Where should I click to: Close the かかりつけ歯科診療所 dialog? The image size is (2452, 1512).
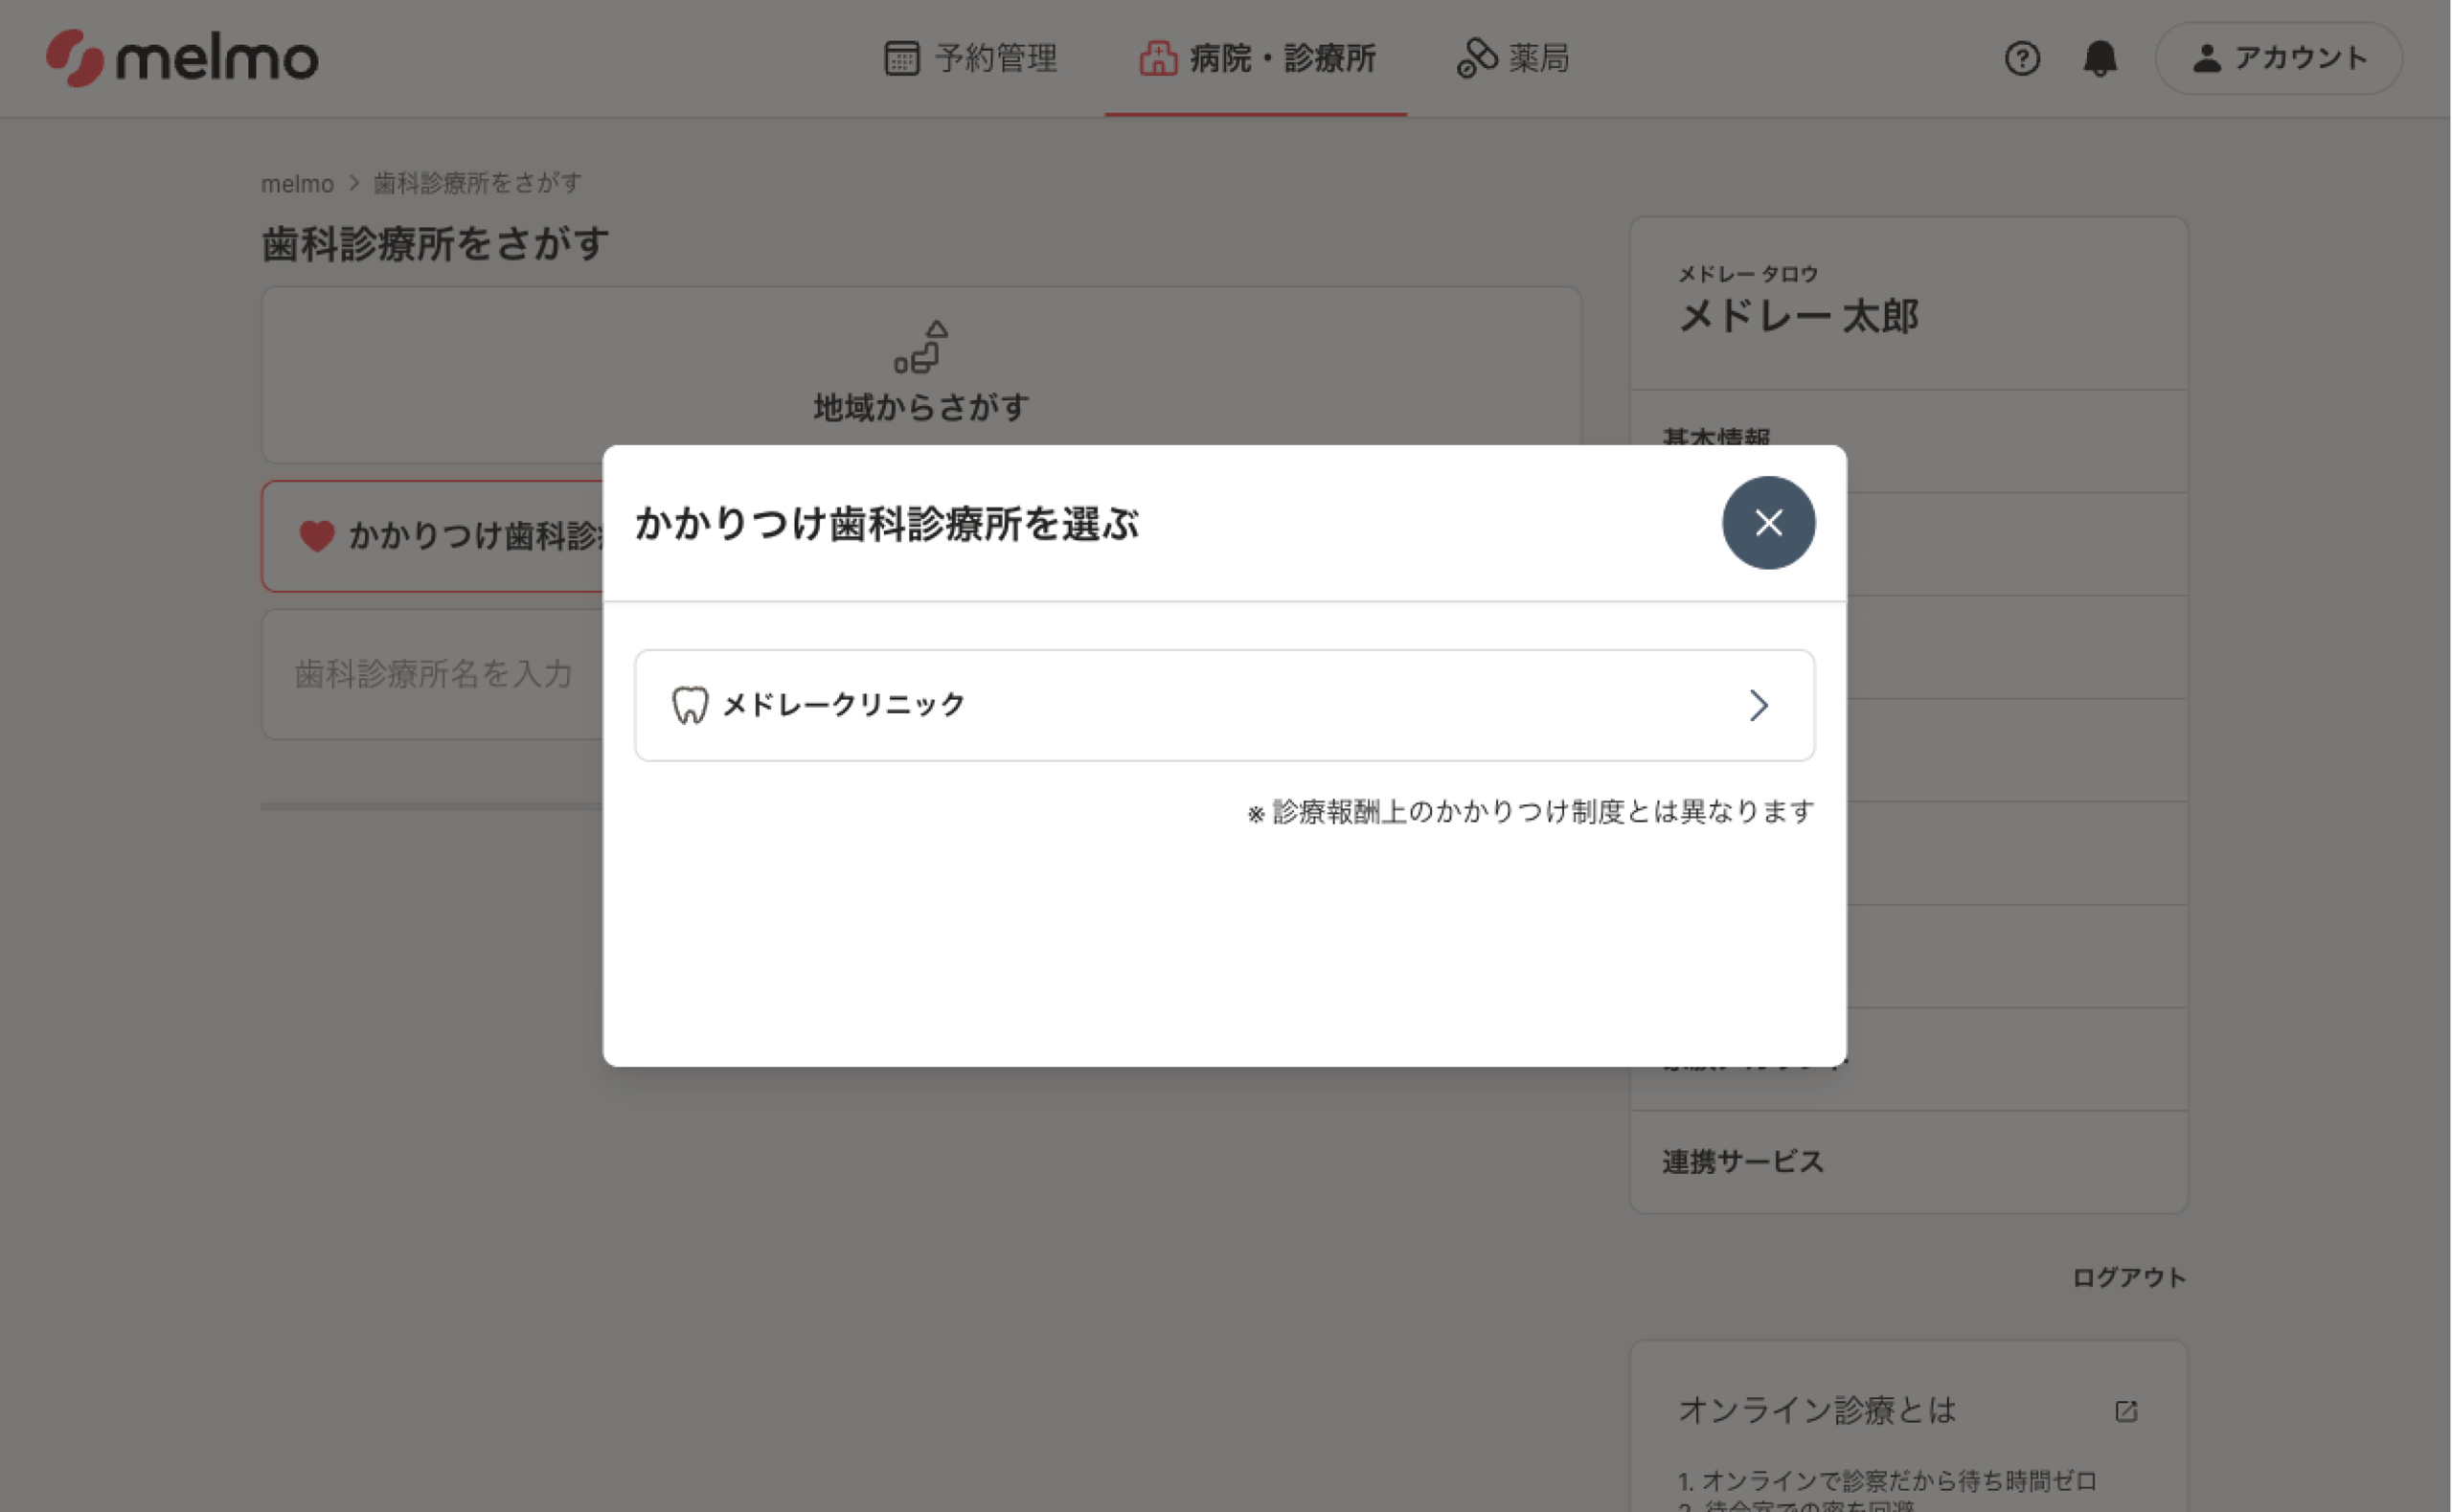1767,523
